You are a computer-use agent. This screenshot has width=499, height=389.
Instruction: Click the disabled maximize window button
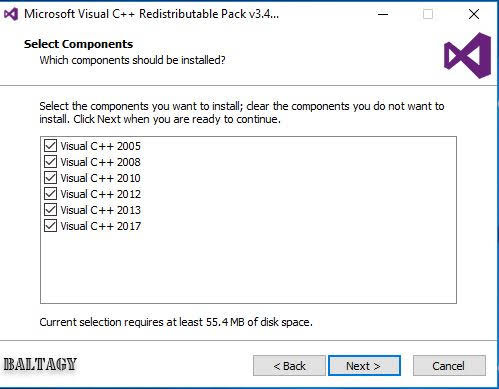(x=428, y=14)
